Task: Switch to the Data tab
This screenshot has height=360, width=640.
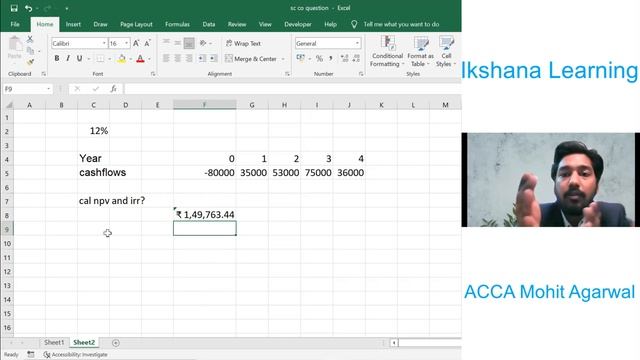Action: pos(209,24)
